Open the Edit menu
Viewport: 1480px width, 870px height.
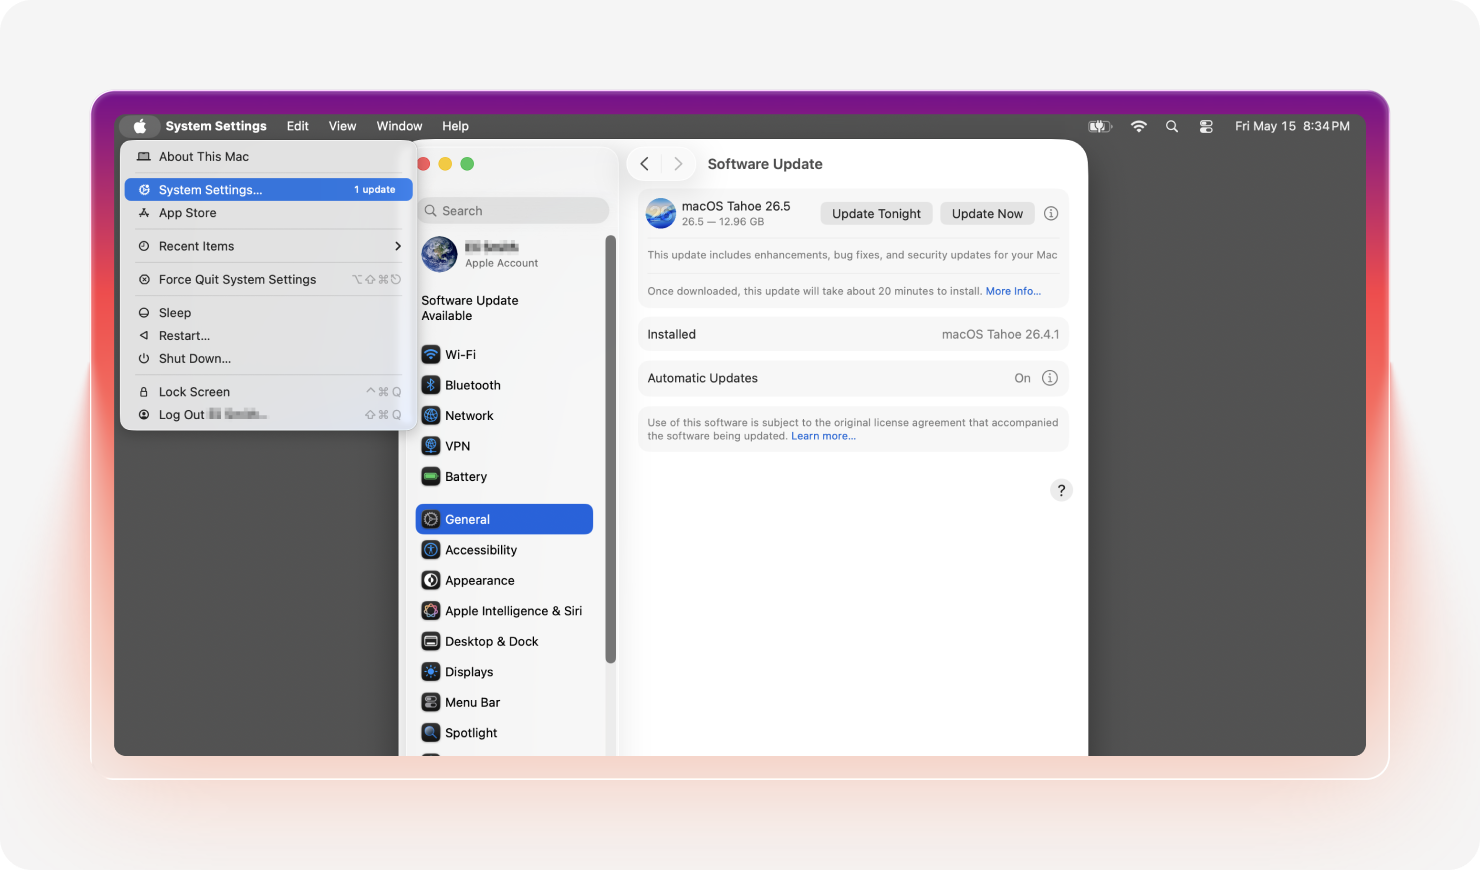click(298, 126)
